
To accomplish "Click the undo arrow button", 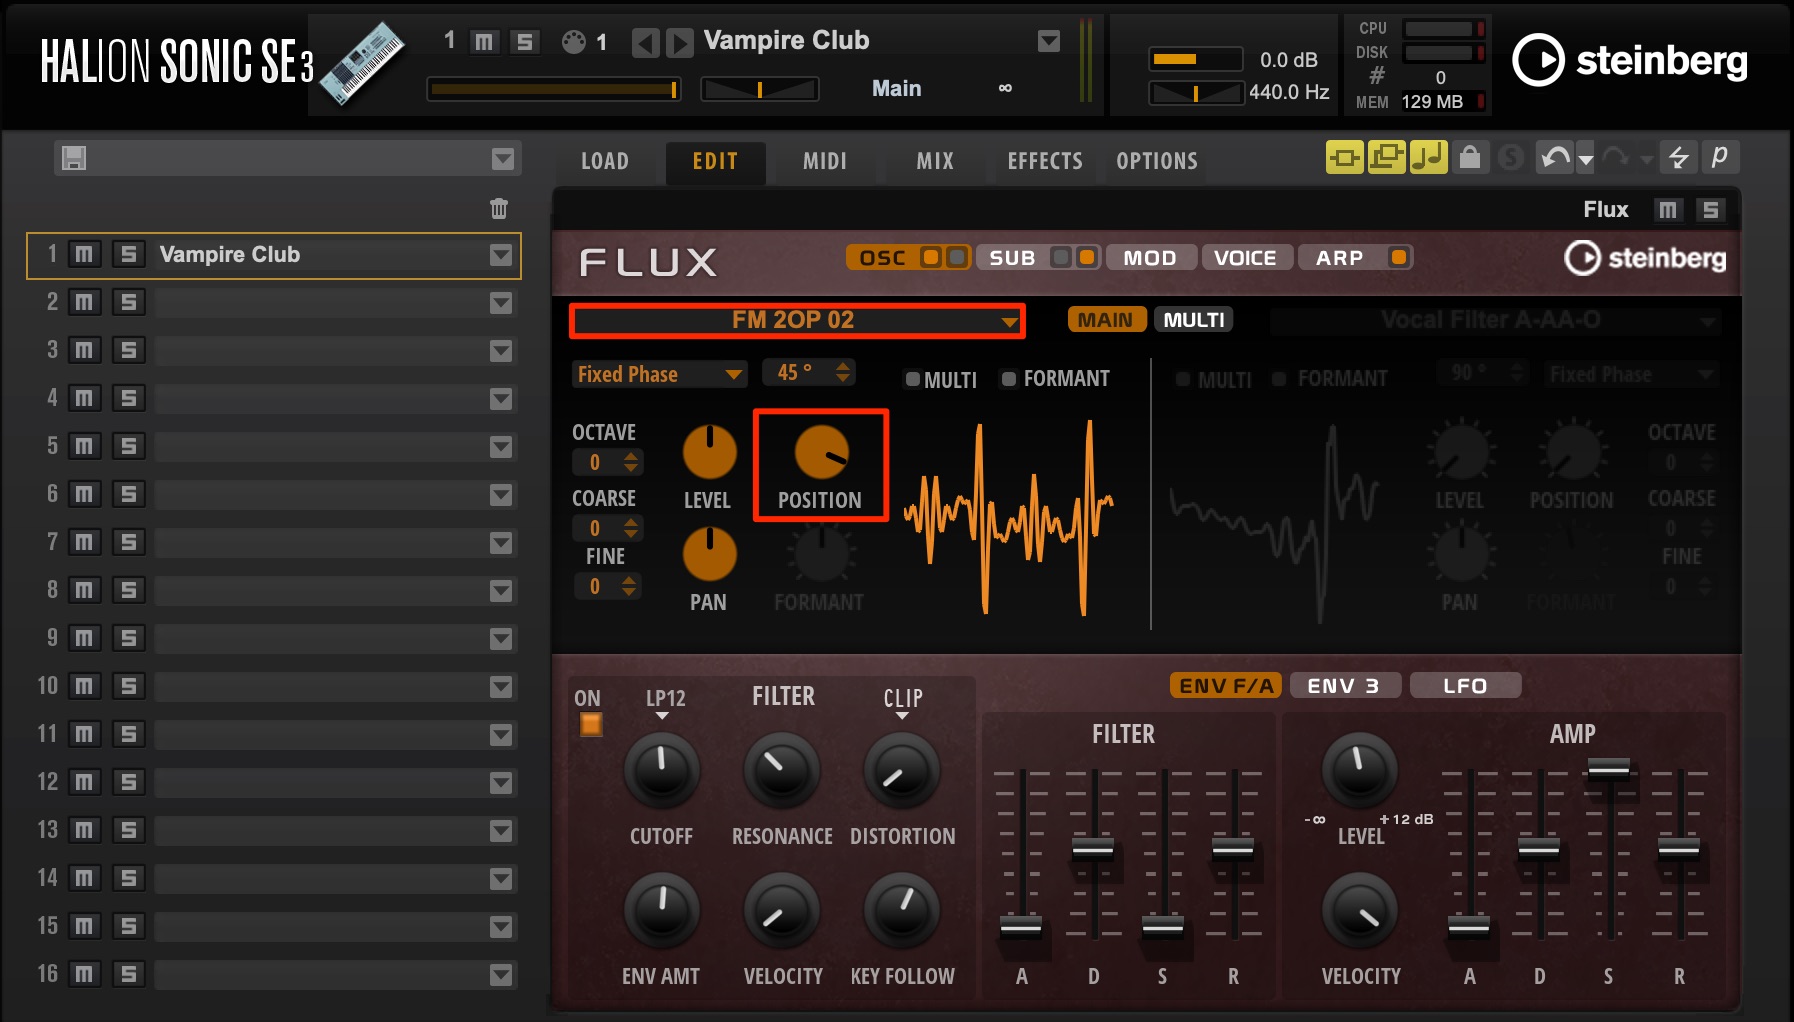I will 1555,157.
